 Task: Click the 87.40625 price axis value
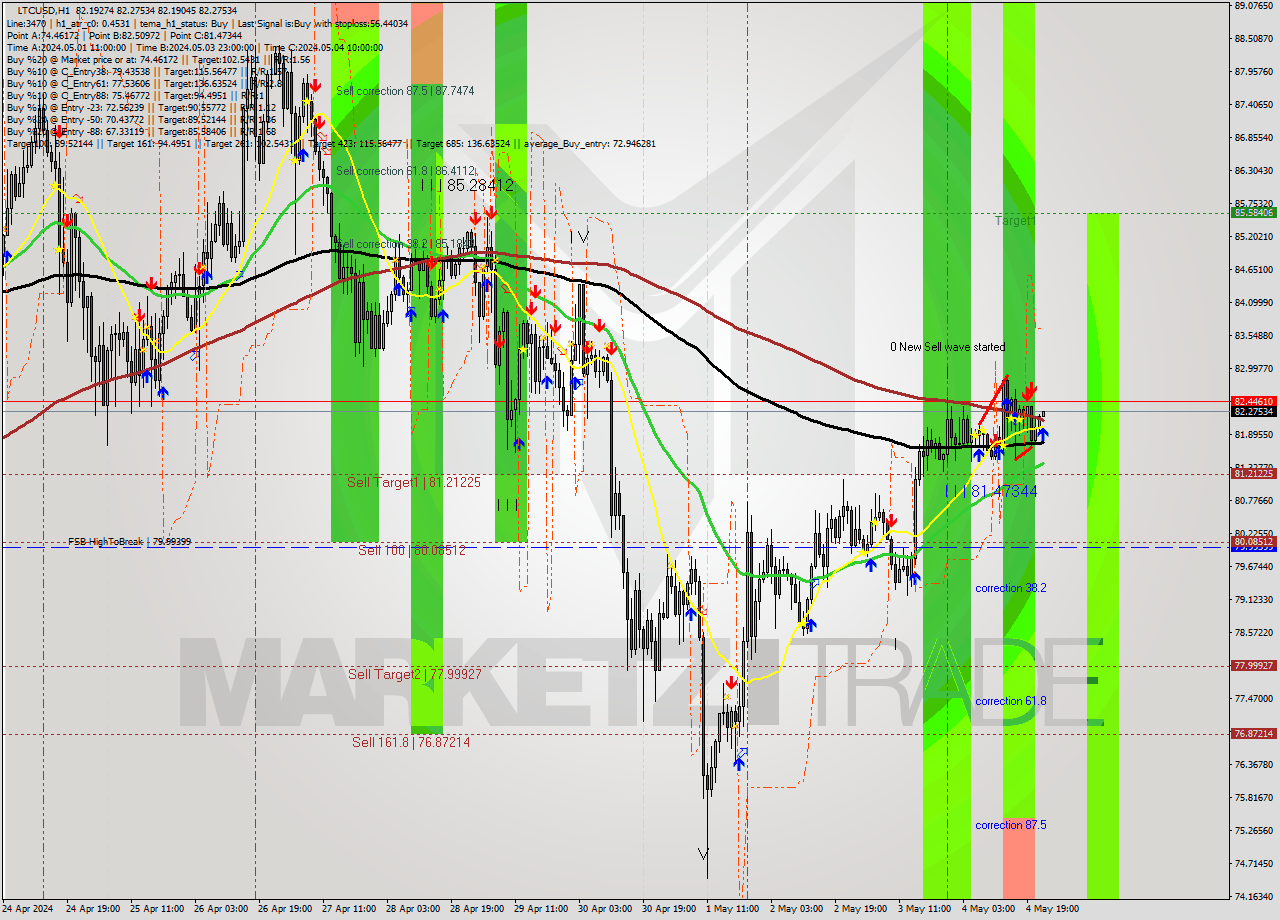[1254, 104]
